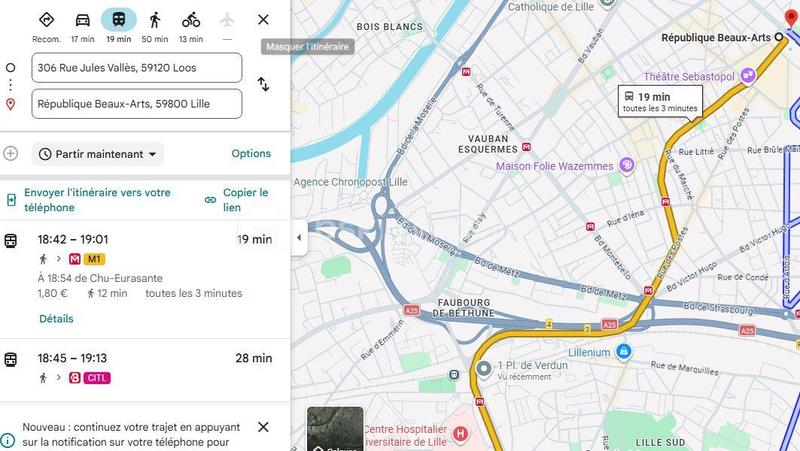Image resolution: width=800 pixels, height=451 pixels.
Task: Expand Détails of the M1 route
Action: point(56,319)
